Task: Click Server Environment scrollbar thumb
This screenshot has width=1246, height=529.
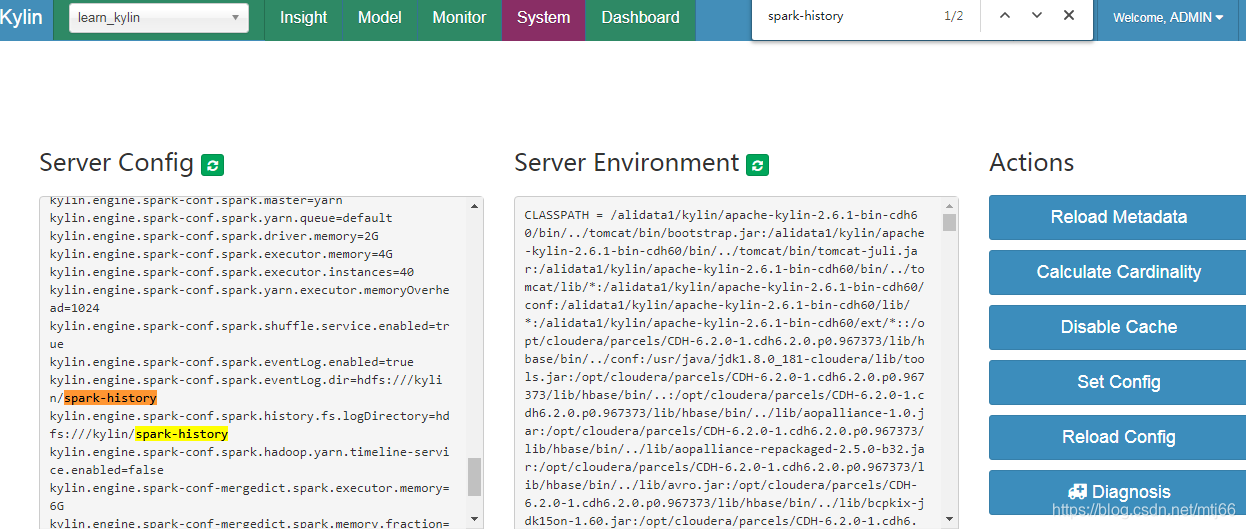Action: coord(949,222)
